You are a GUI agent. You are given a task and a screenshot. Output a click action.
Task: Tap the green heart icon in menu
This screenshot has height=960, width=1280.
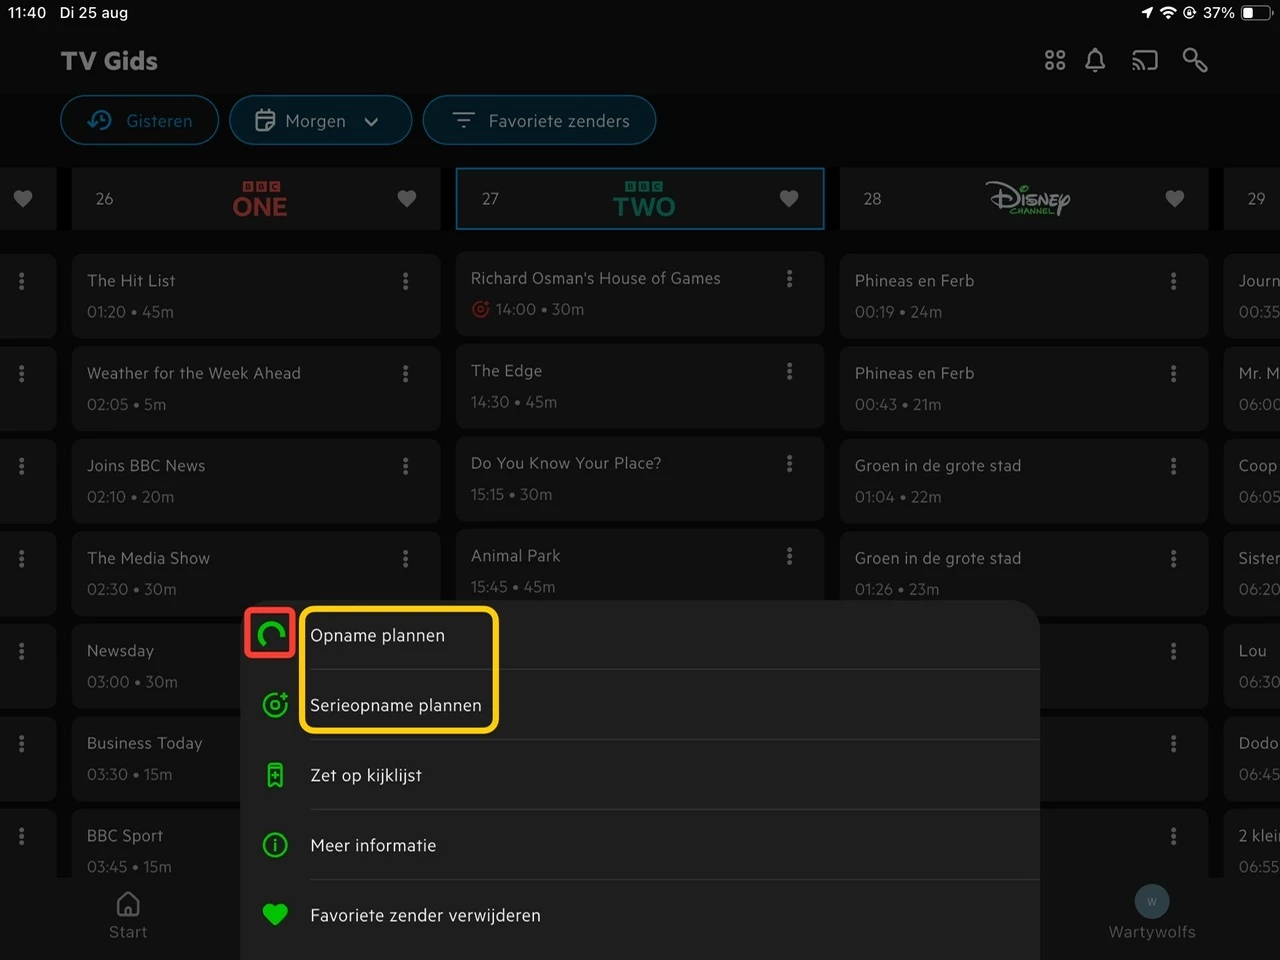(275, 915)
